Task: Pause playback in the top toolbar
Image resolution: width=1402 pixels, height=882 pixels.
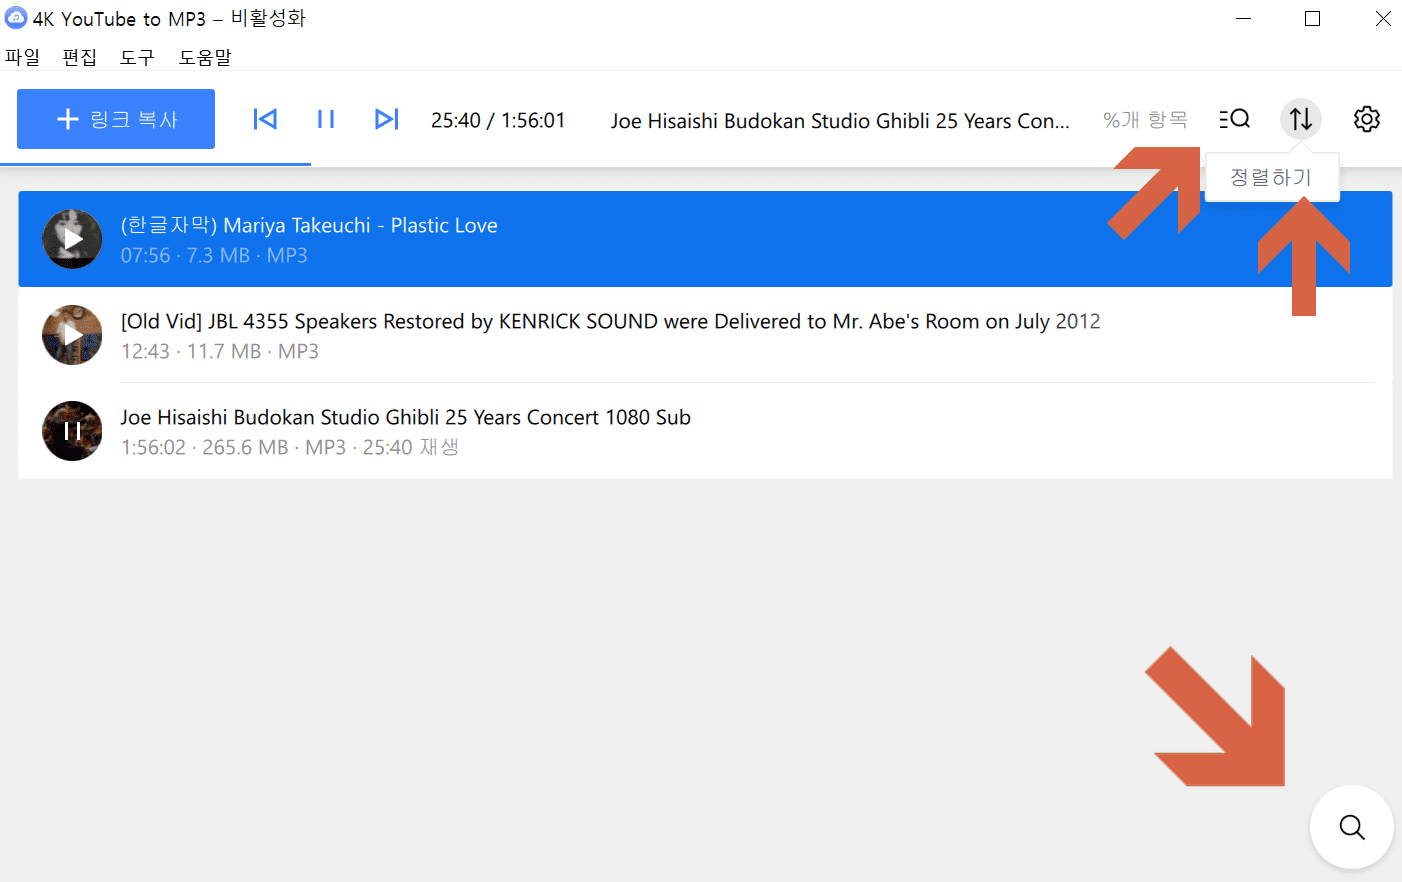Action: [x=326, y=119]
